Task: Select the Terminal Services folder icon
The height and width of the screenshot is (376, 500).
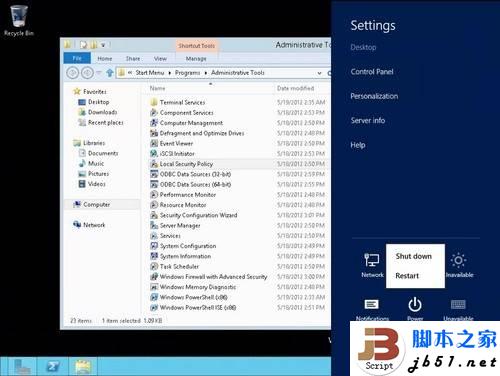Action: (x=154, y=102)
